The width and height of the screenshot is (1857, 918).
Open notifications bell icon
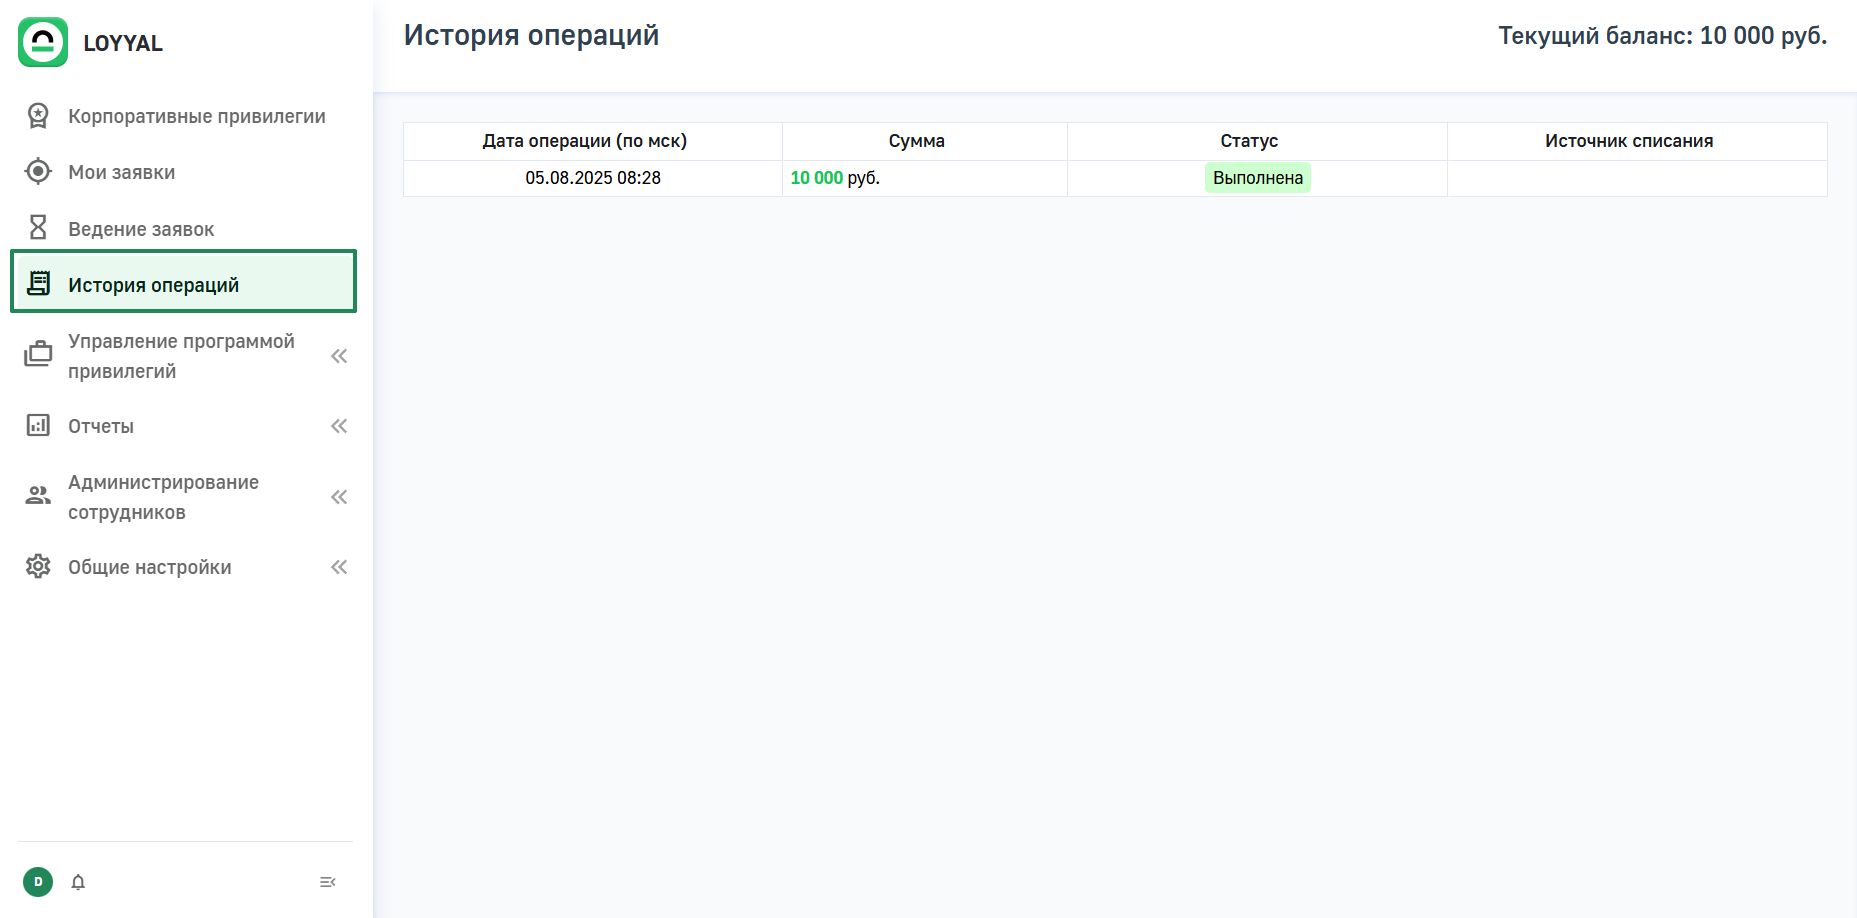(78, 882)
